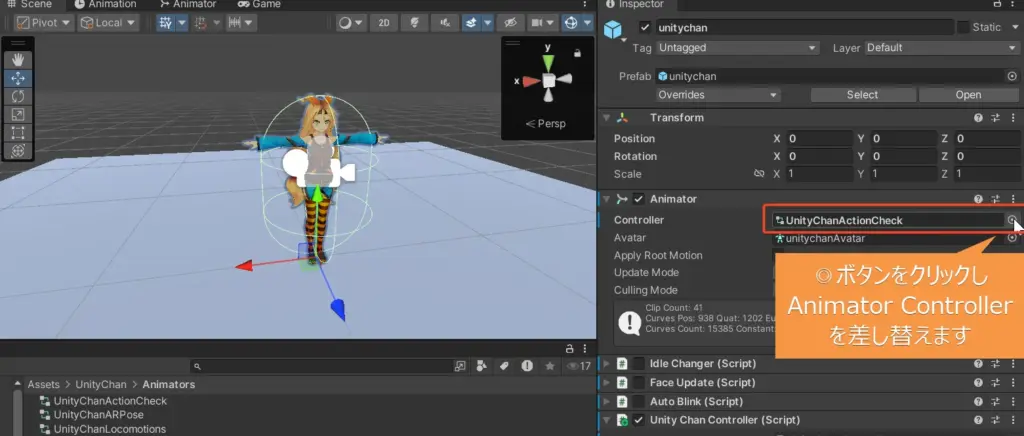Select the Rect tool

[18, 132]
